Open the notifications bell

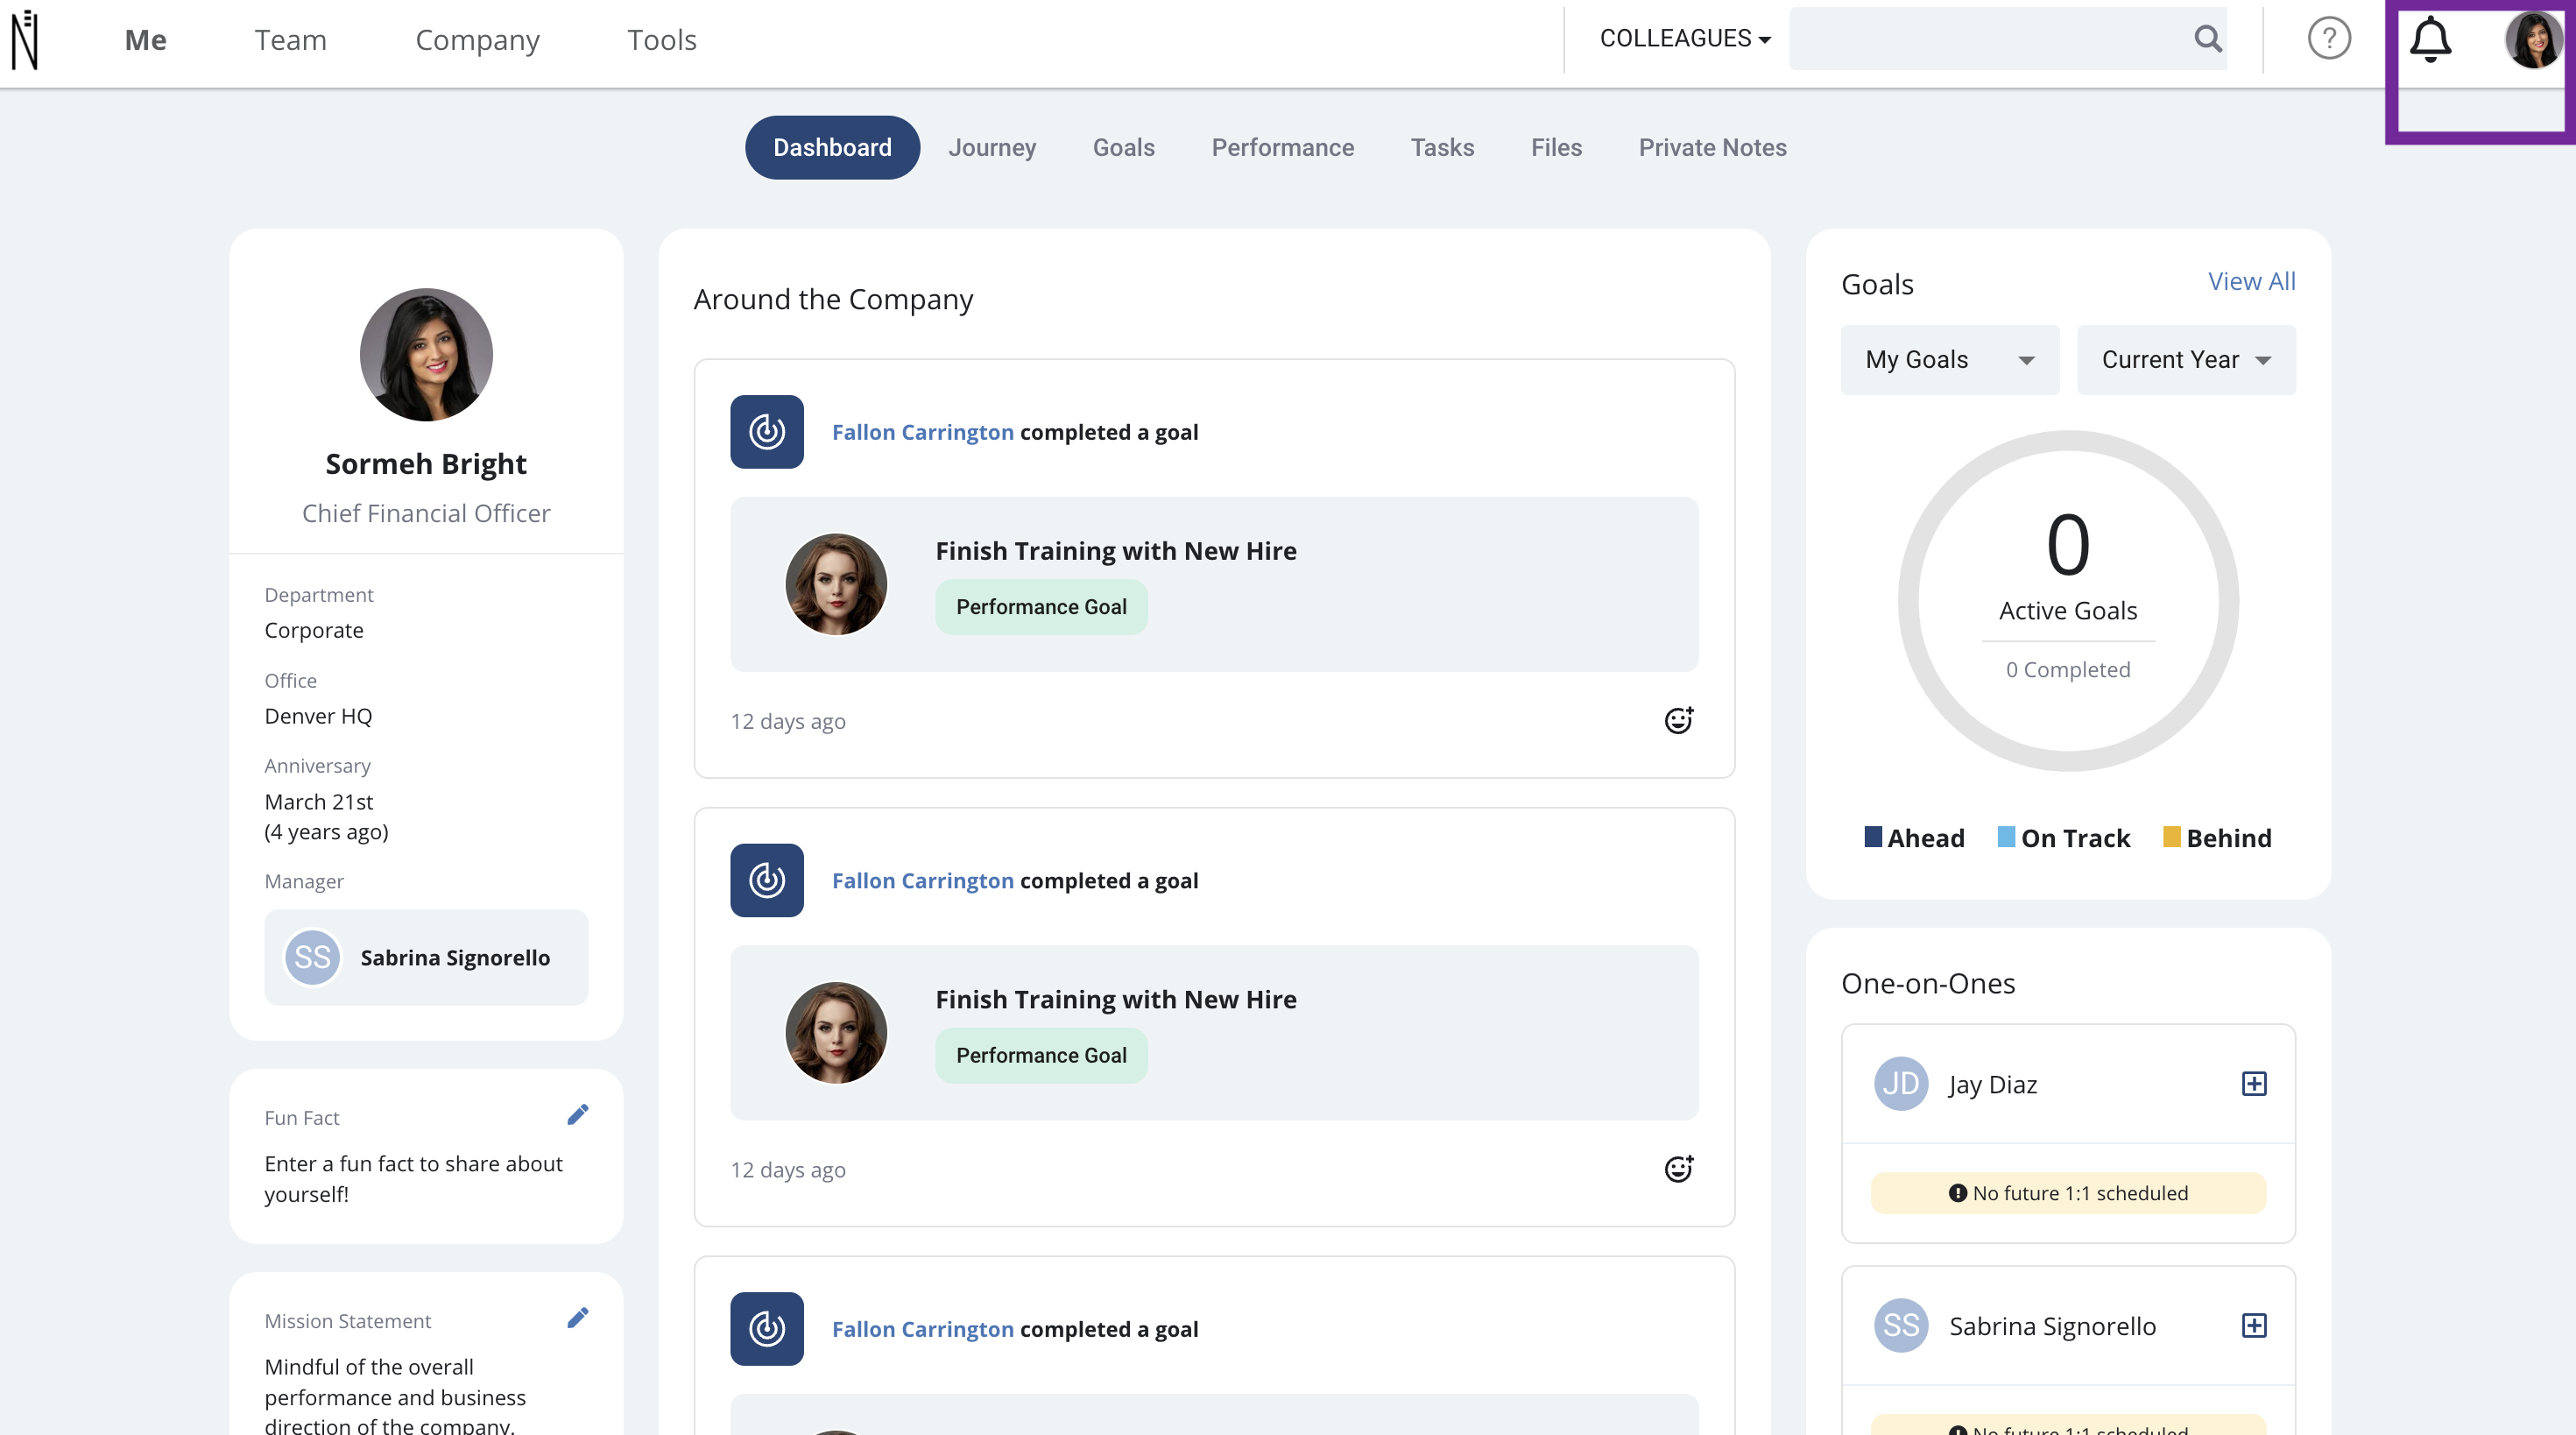(2430, 40)
